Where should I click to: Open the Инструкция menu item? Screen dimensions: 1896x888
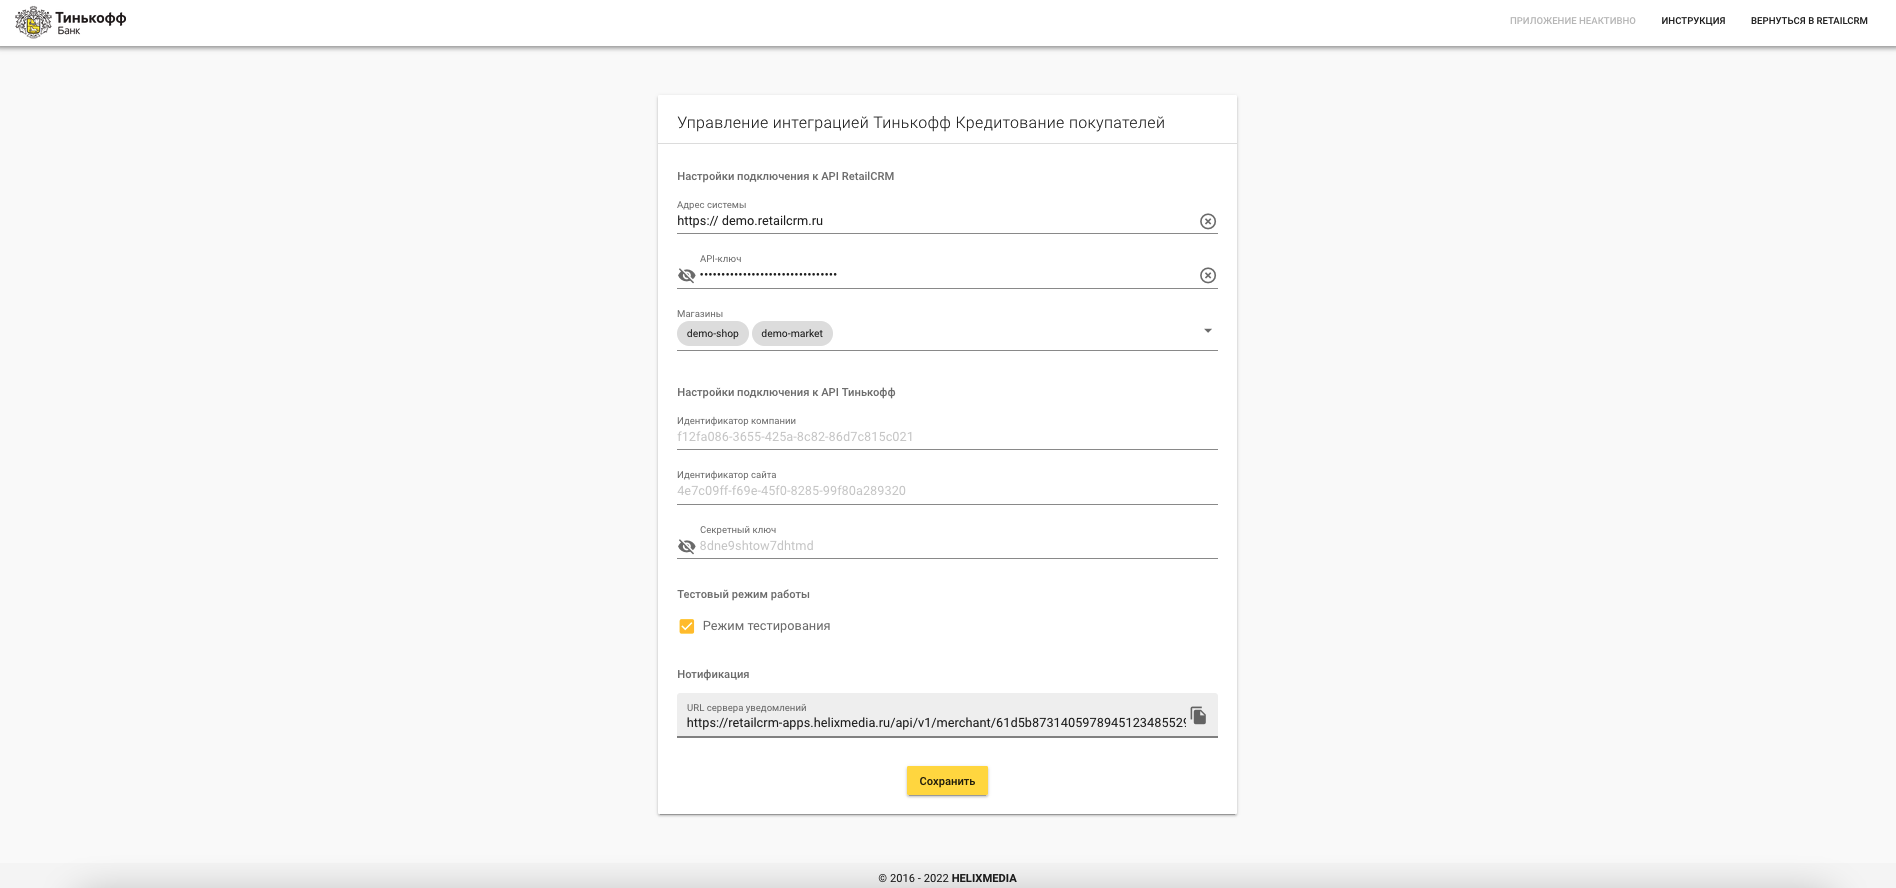(1693, 21)
